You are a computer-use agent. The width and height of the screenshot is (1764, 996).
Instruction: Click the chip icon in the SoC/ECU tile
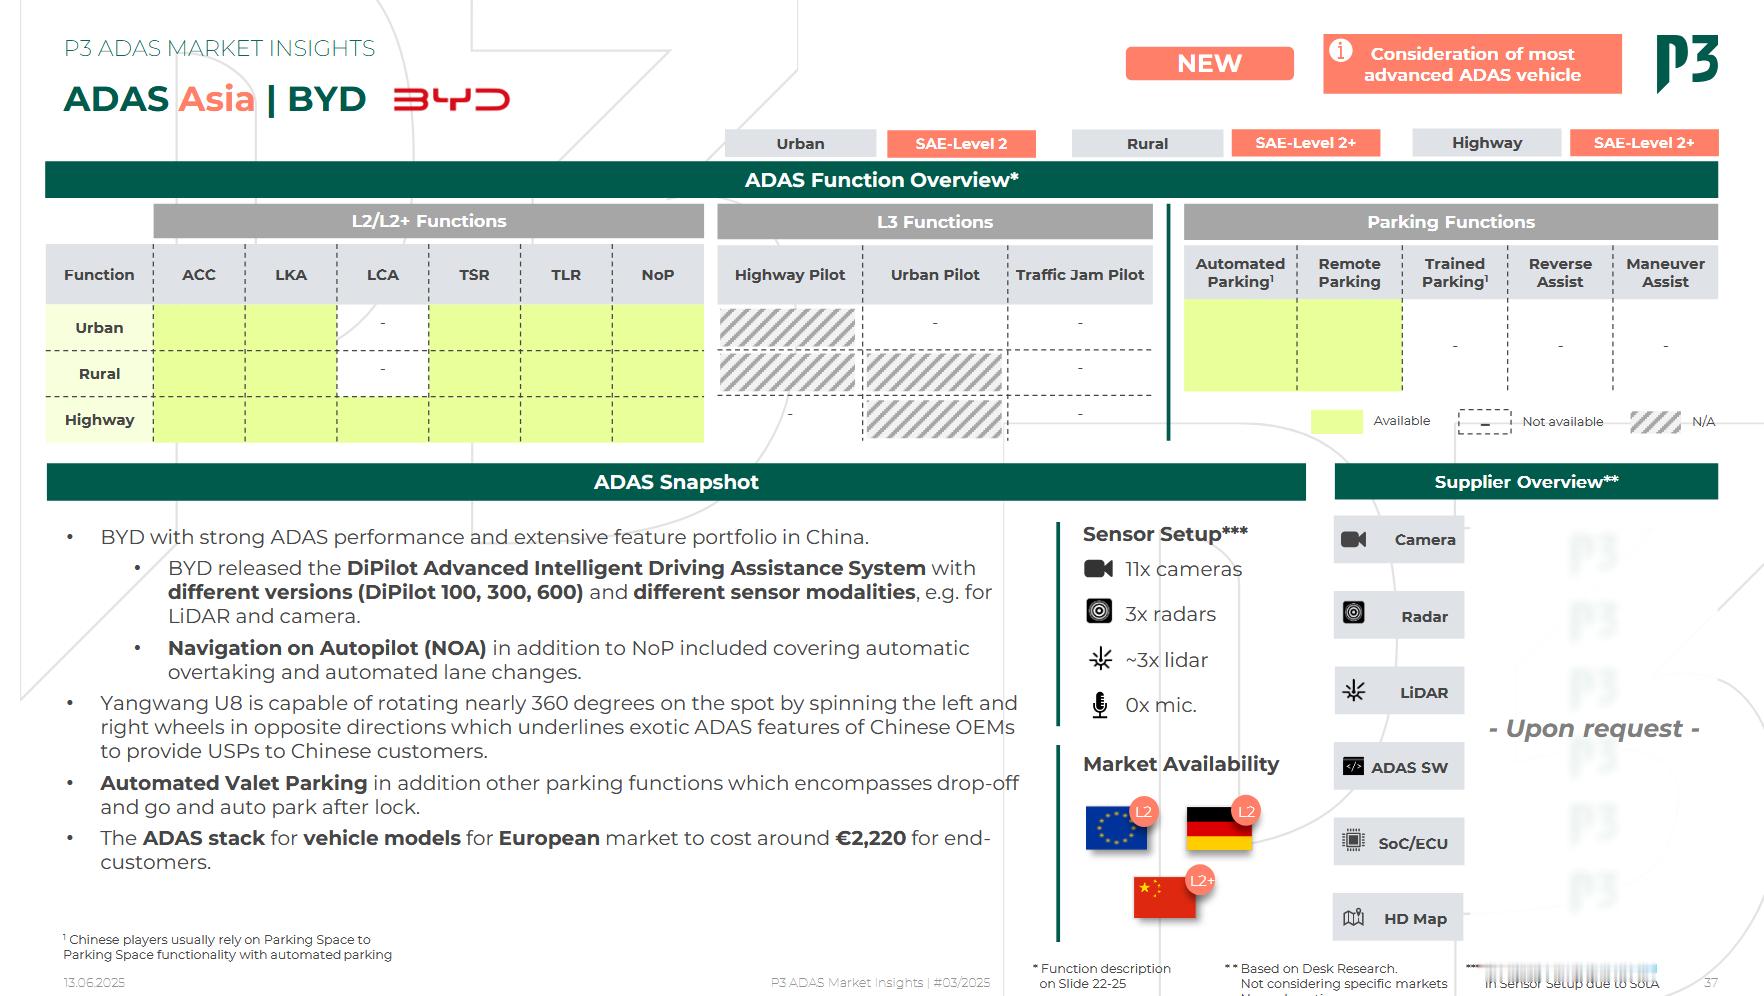pos(1353,841)
